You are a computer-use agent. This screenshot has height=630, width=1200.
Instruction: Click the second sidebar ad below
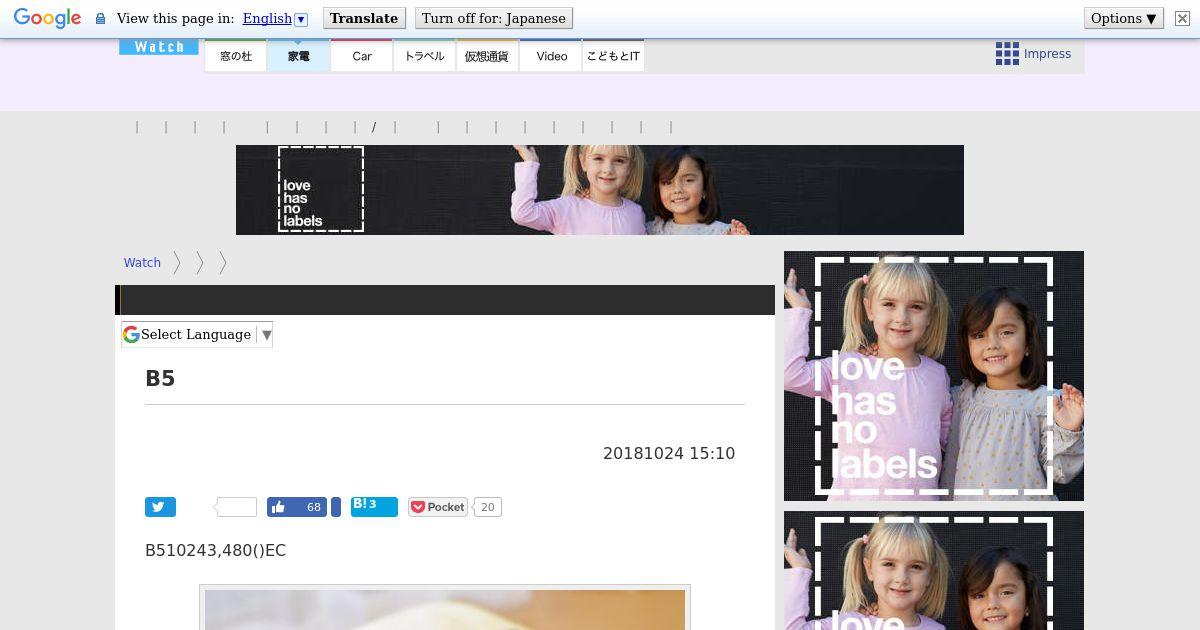tap(934, 570)
